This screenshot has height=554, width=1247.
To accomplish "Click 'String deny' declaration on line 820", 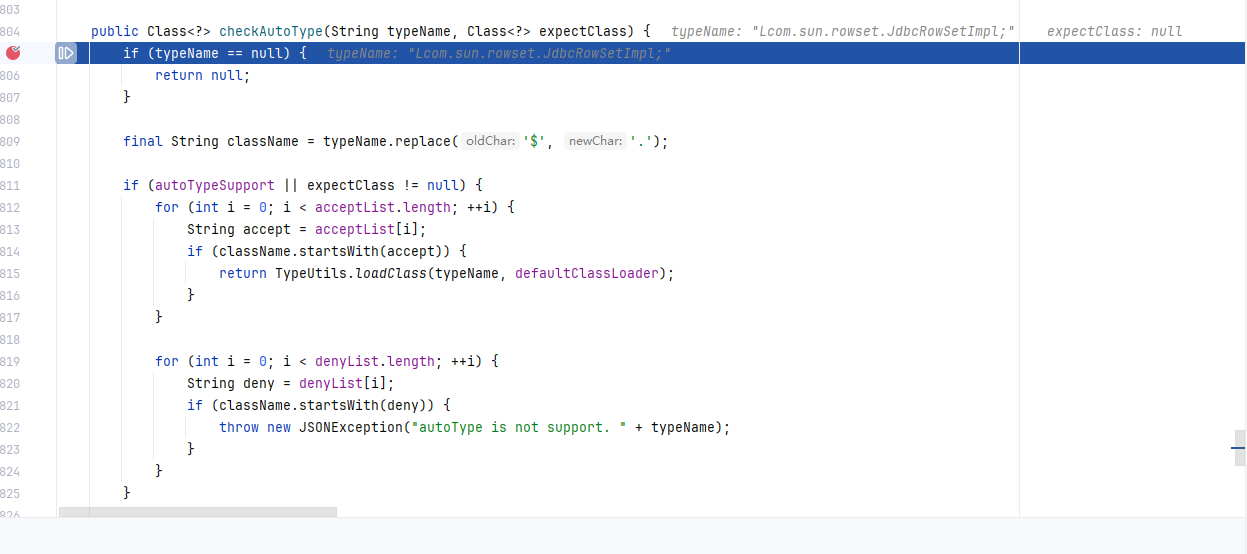I will [231, 383].
